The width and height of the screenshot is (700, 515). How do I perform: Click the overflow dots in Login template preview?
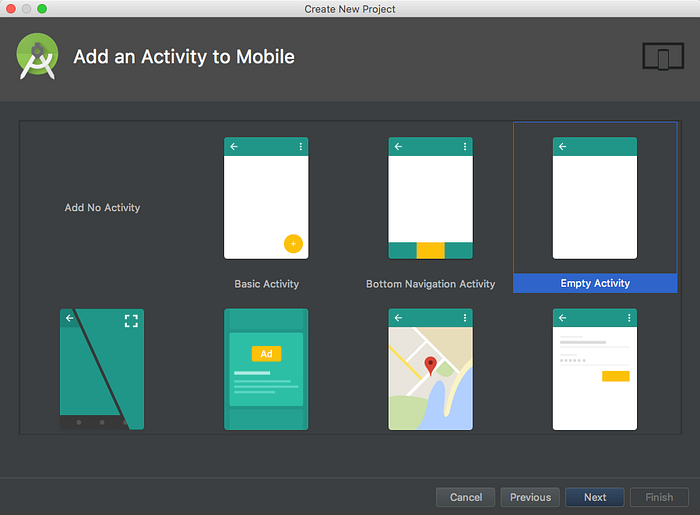click(x=629, y=318)
